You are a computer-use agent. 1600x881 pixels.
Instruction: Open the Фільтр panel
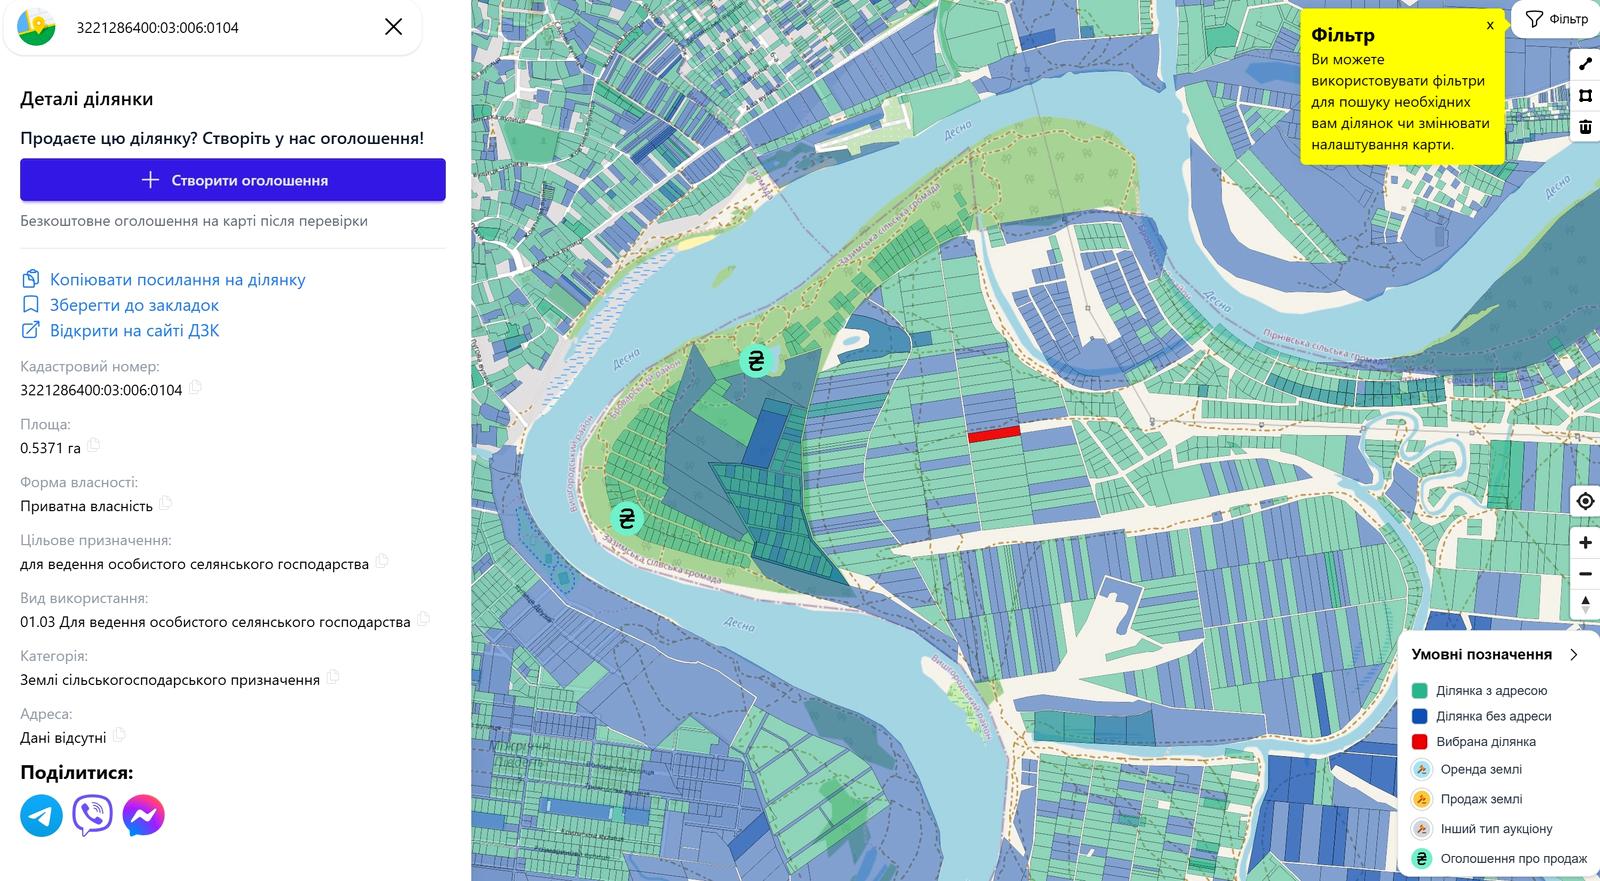[1557, 19]
